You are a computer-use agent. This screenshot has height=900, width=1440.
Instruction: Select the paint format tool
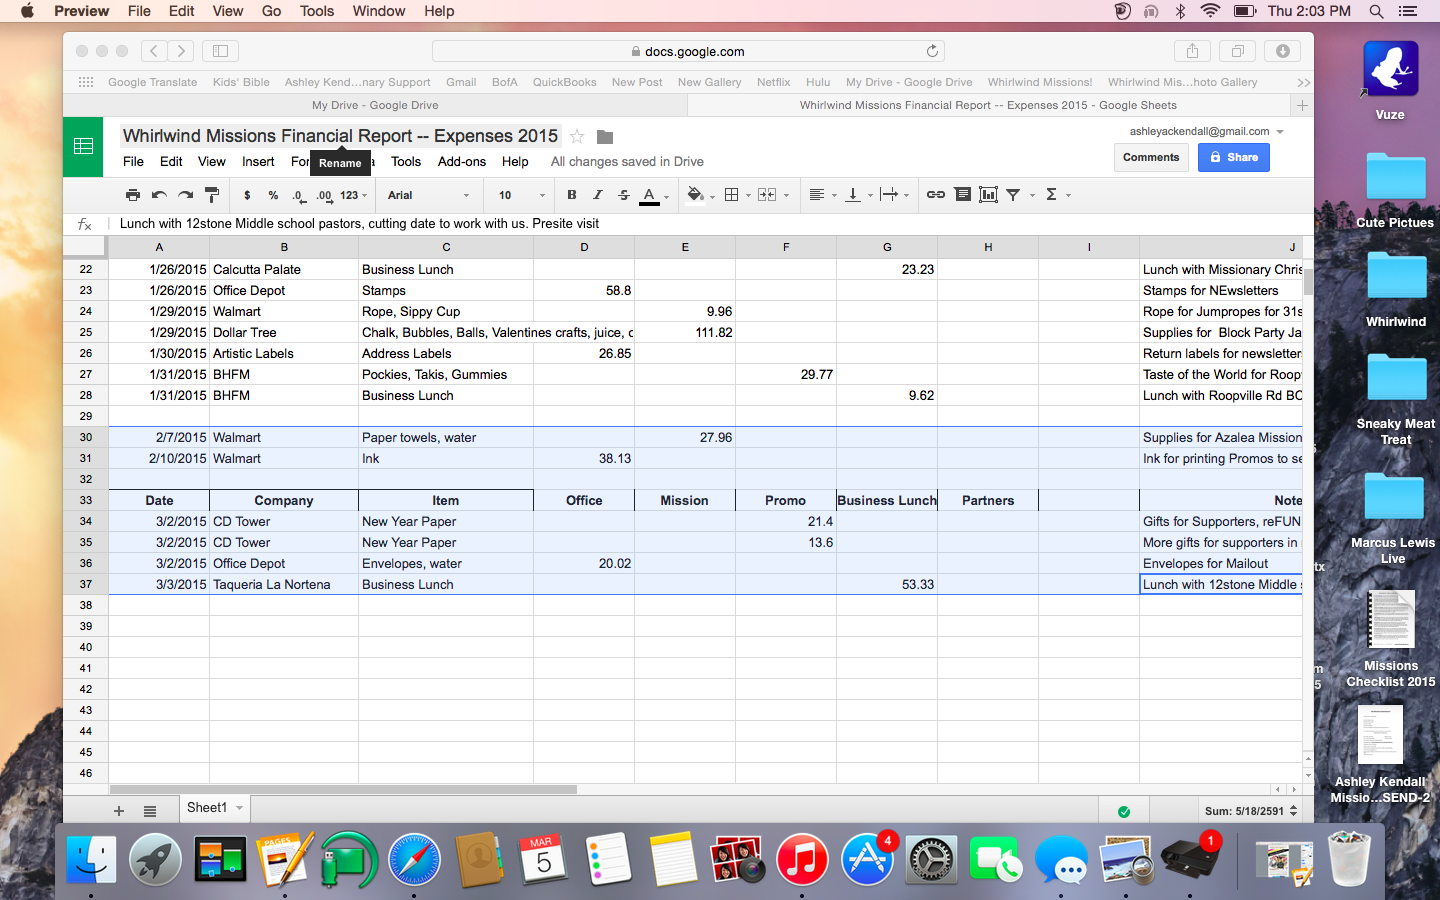[x=212, y=195]
